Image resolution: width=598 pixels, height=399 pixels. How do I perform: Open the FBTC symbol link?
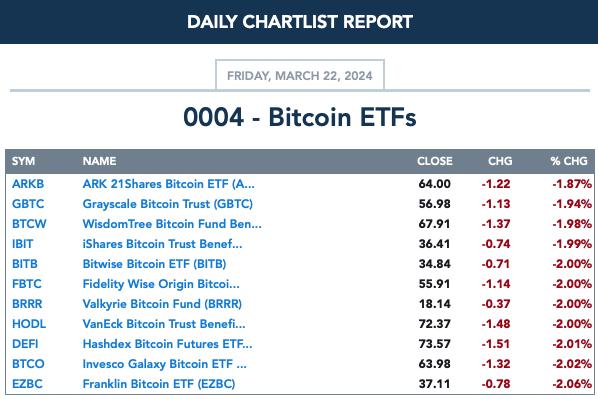click(x=27, y=284)
